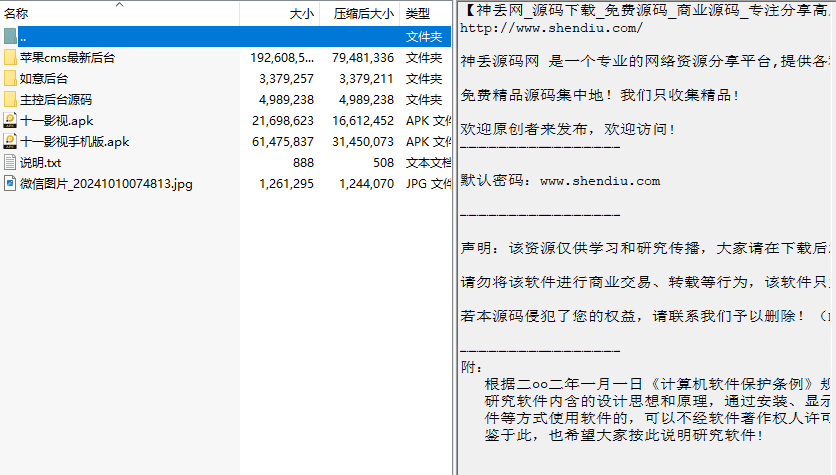This screenshot has height=475, width=836.
Task: Select the 苹果cms最新后台 folder icon
Action: click(x=10, y=58)
